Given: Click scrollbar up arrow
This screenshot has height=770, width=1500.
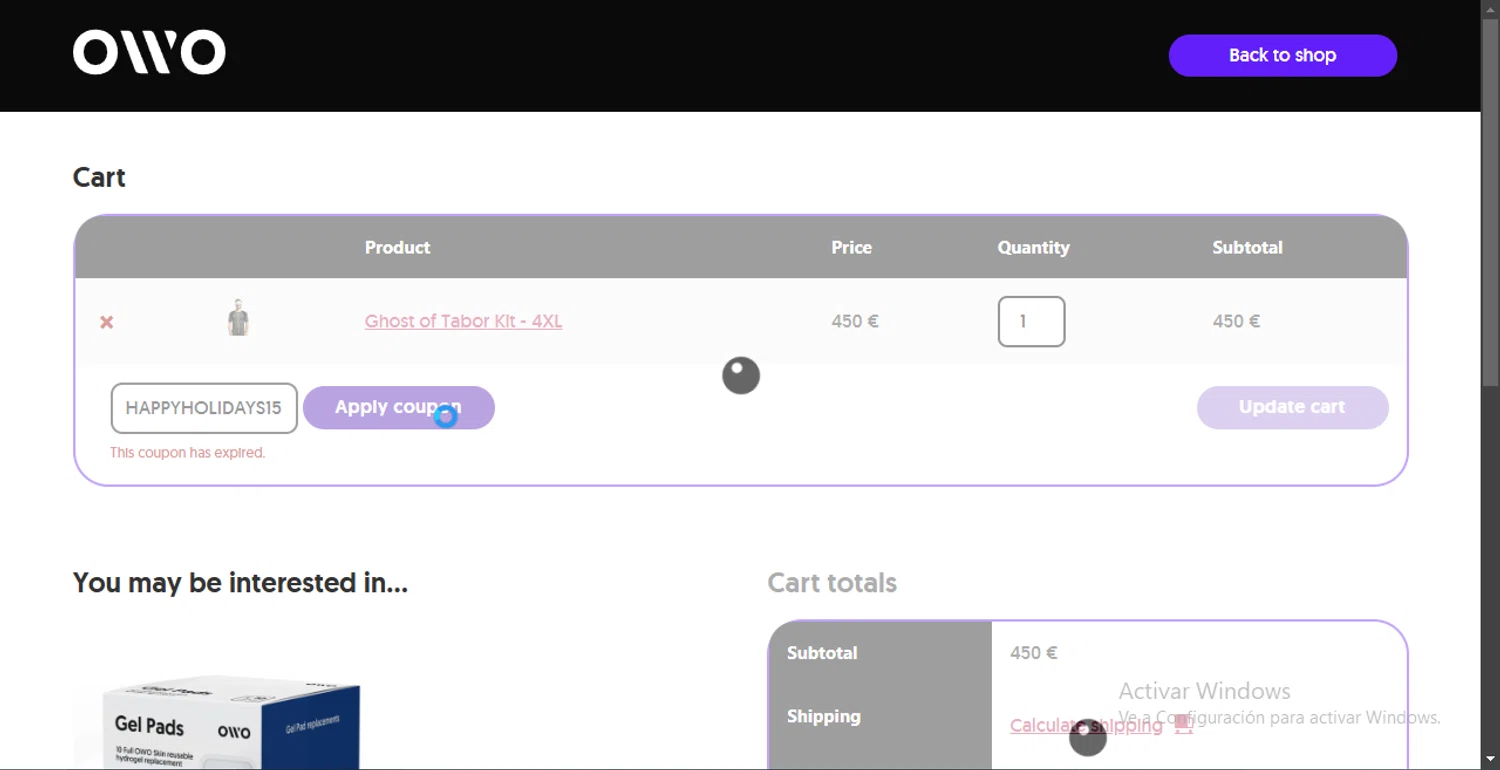Looking at the screenshot, I should 1490,9.
